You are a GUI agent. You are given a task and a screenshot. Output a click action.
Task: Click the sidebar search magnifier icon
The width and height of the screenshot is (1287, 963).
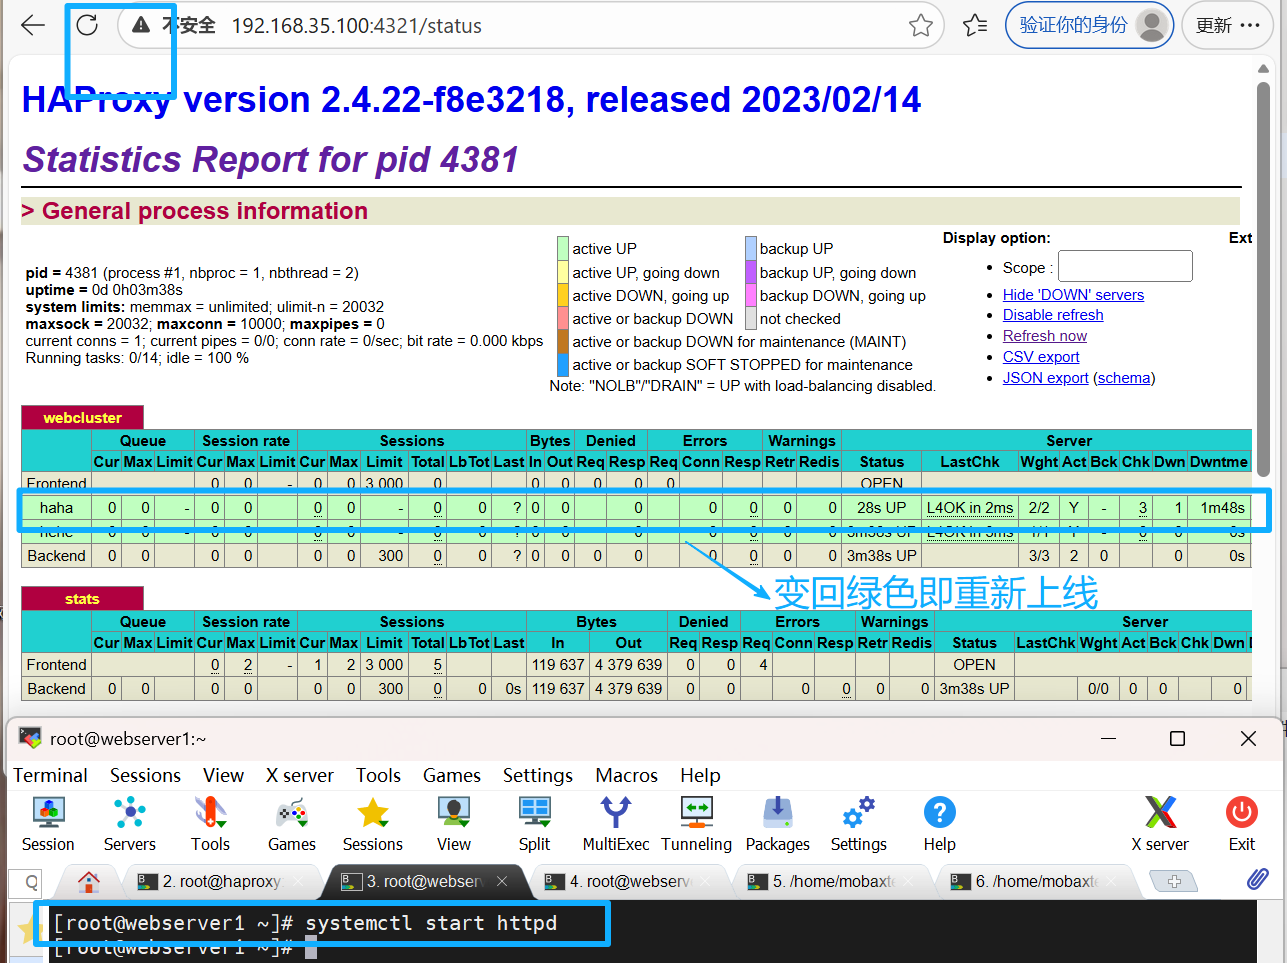click(32, 882)
